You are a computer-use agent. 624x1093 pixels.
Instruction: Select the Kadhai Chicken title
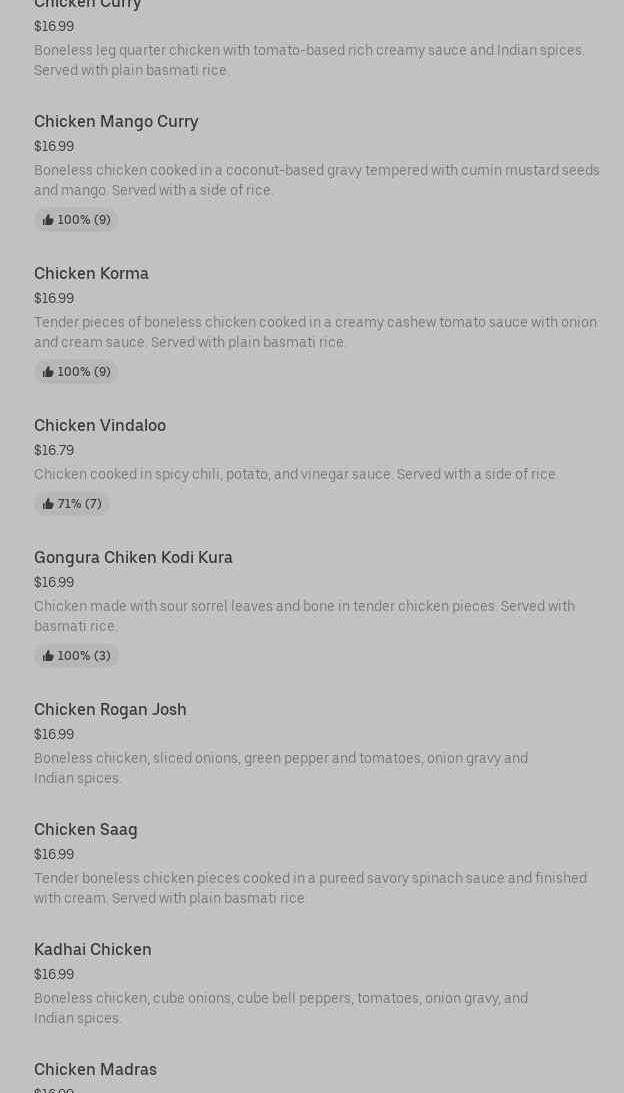tap(93, 950)
